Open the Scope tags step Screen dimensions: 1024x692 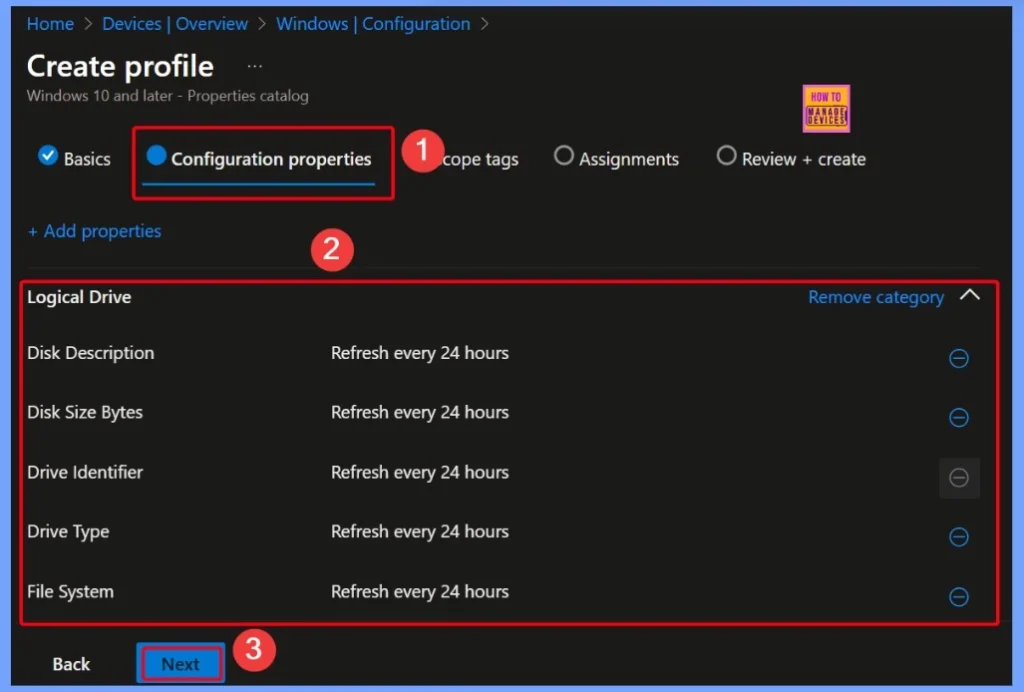480,159
